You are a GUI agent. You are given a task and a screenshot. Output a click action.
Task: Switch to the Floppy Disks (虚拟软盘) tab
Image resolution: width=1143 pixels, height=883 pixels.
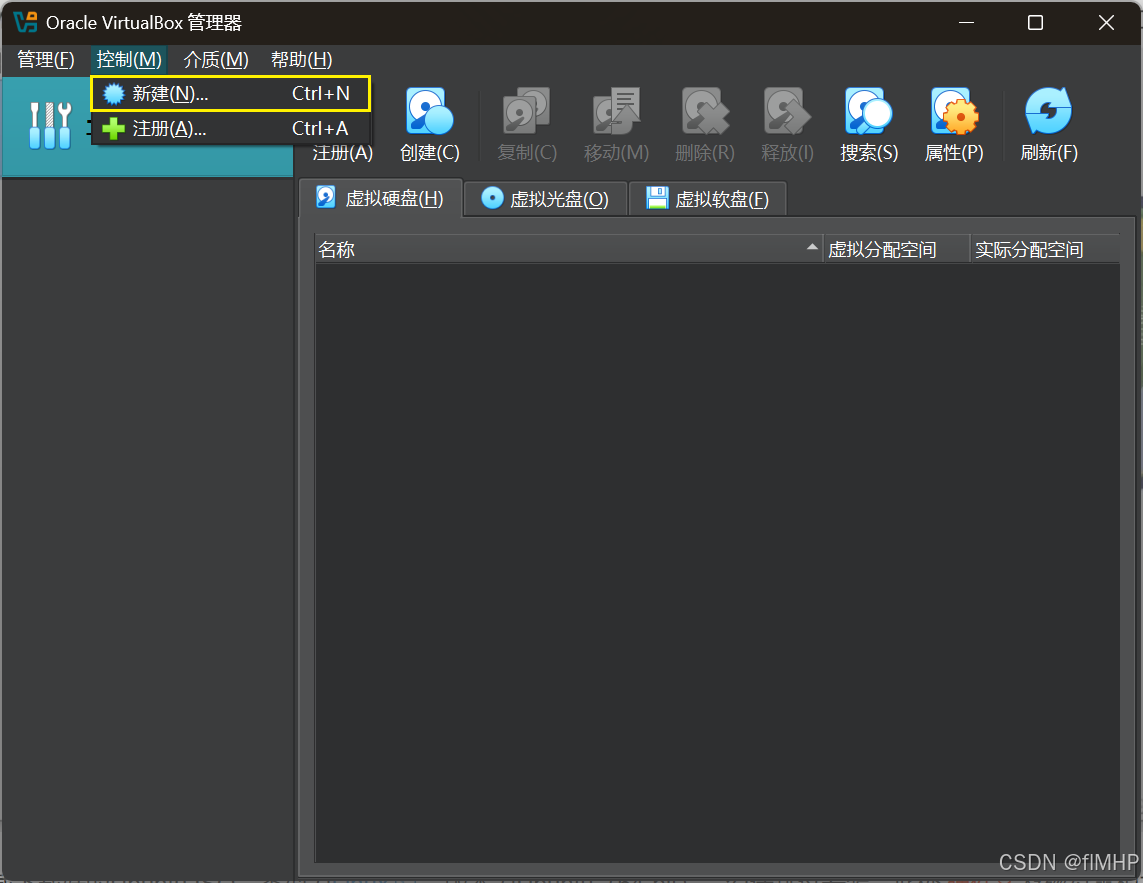[708, 198]
